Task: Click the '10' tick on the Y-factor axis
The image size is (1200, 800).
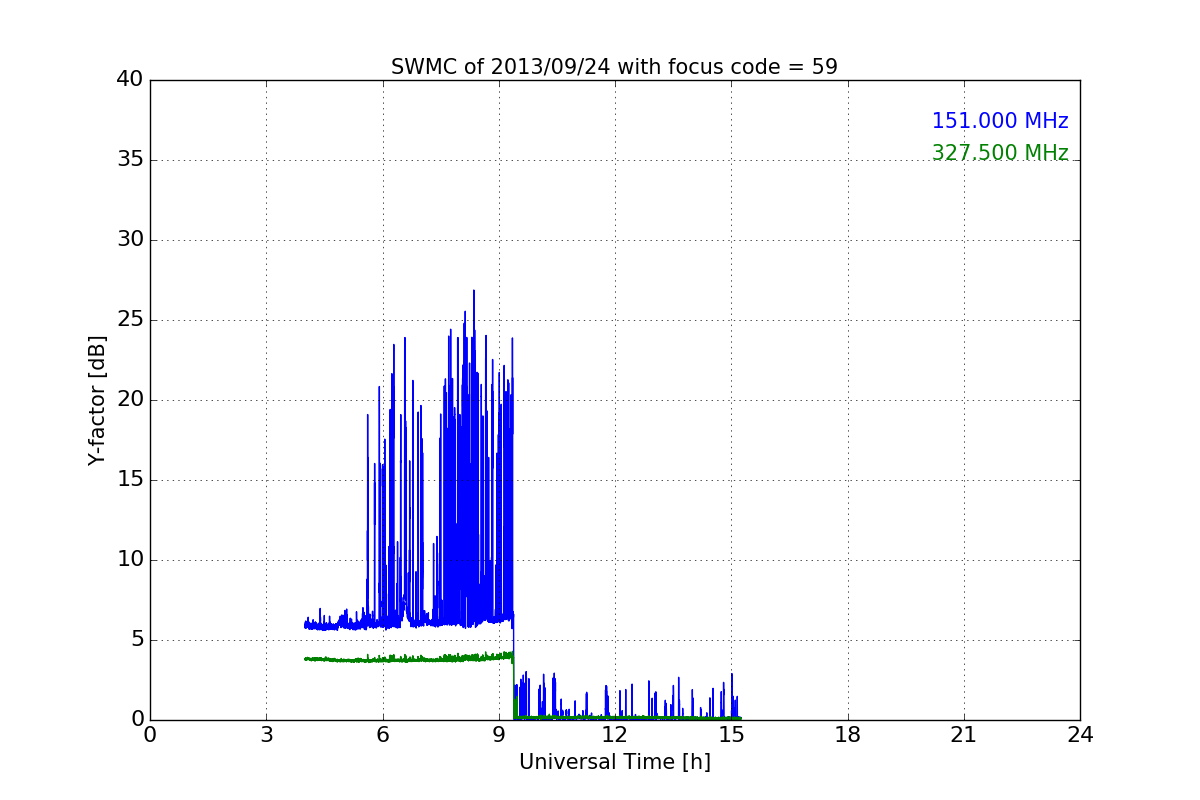Action: 130,560
